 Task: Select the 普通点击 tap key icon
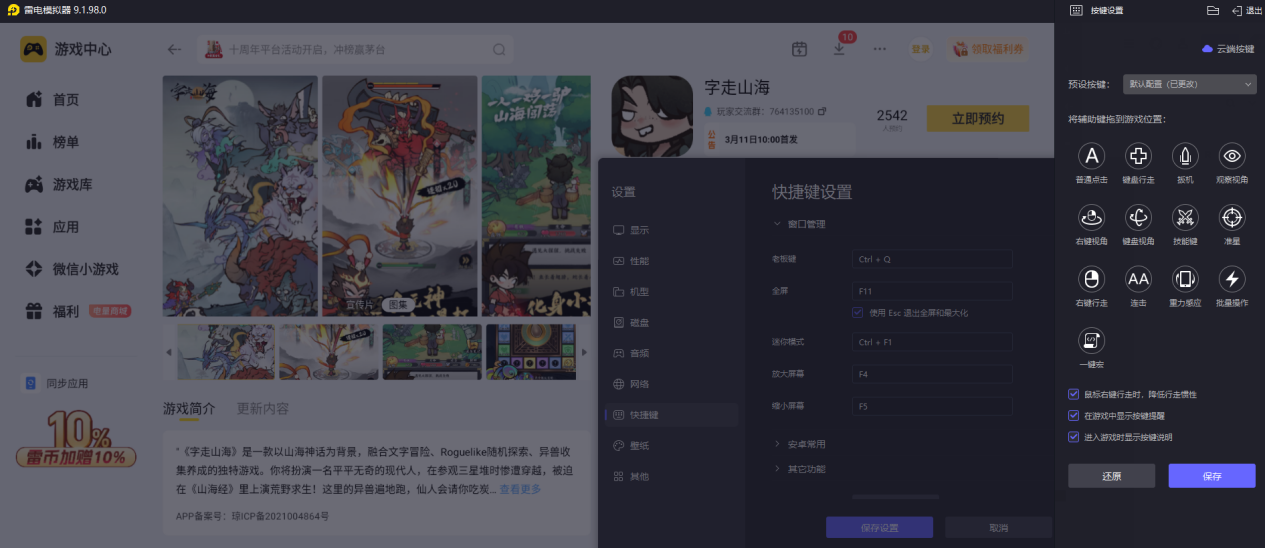[1092, 156]
